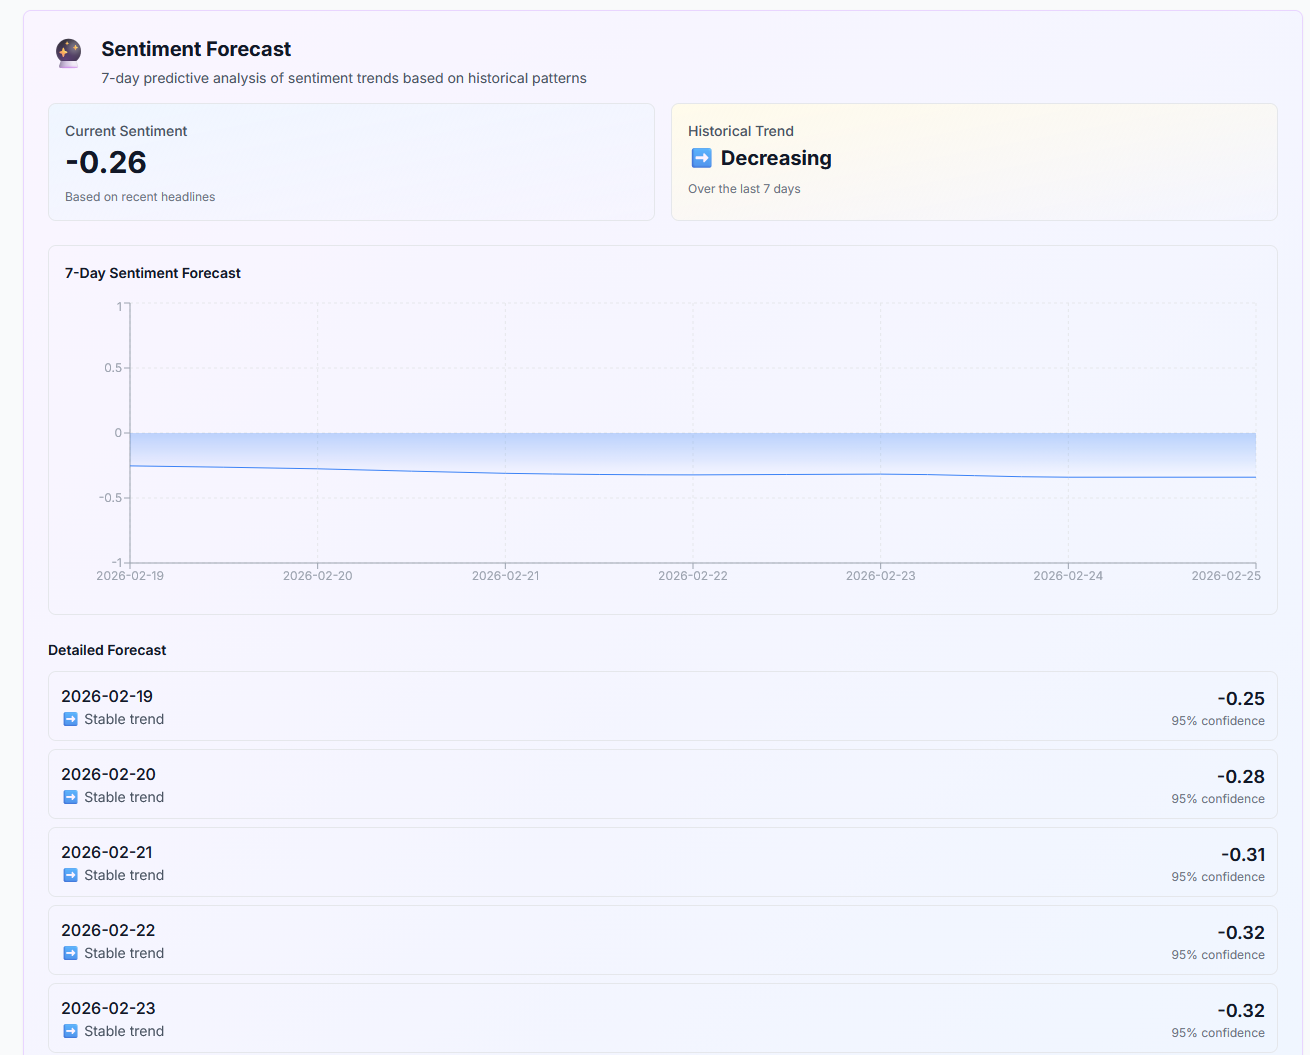Screen dimensions: 1310x1055
Task: Click the arrow icon beside Decreasing
Action: (702, 158)
